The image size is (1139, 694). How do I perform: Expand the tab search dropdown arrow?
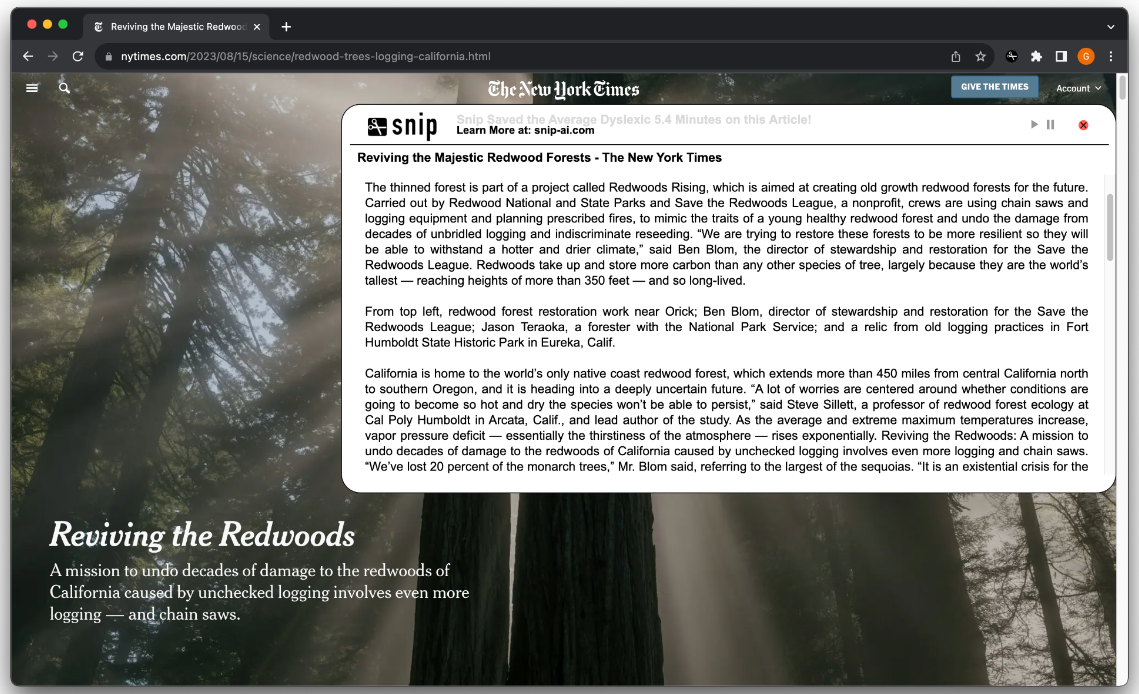1111,27
